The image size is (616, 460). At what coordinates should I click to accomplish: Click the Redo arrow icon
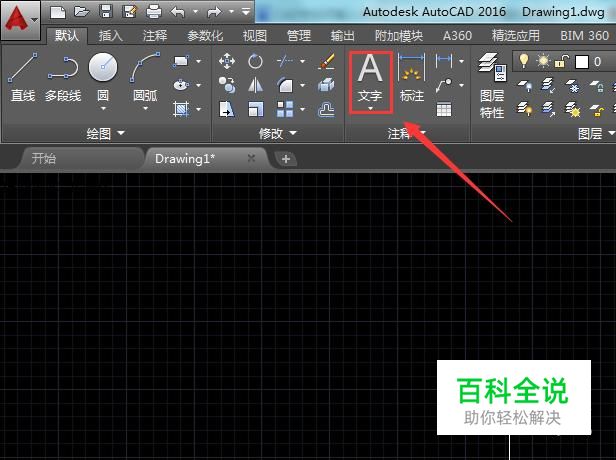coord(214,12)
